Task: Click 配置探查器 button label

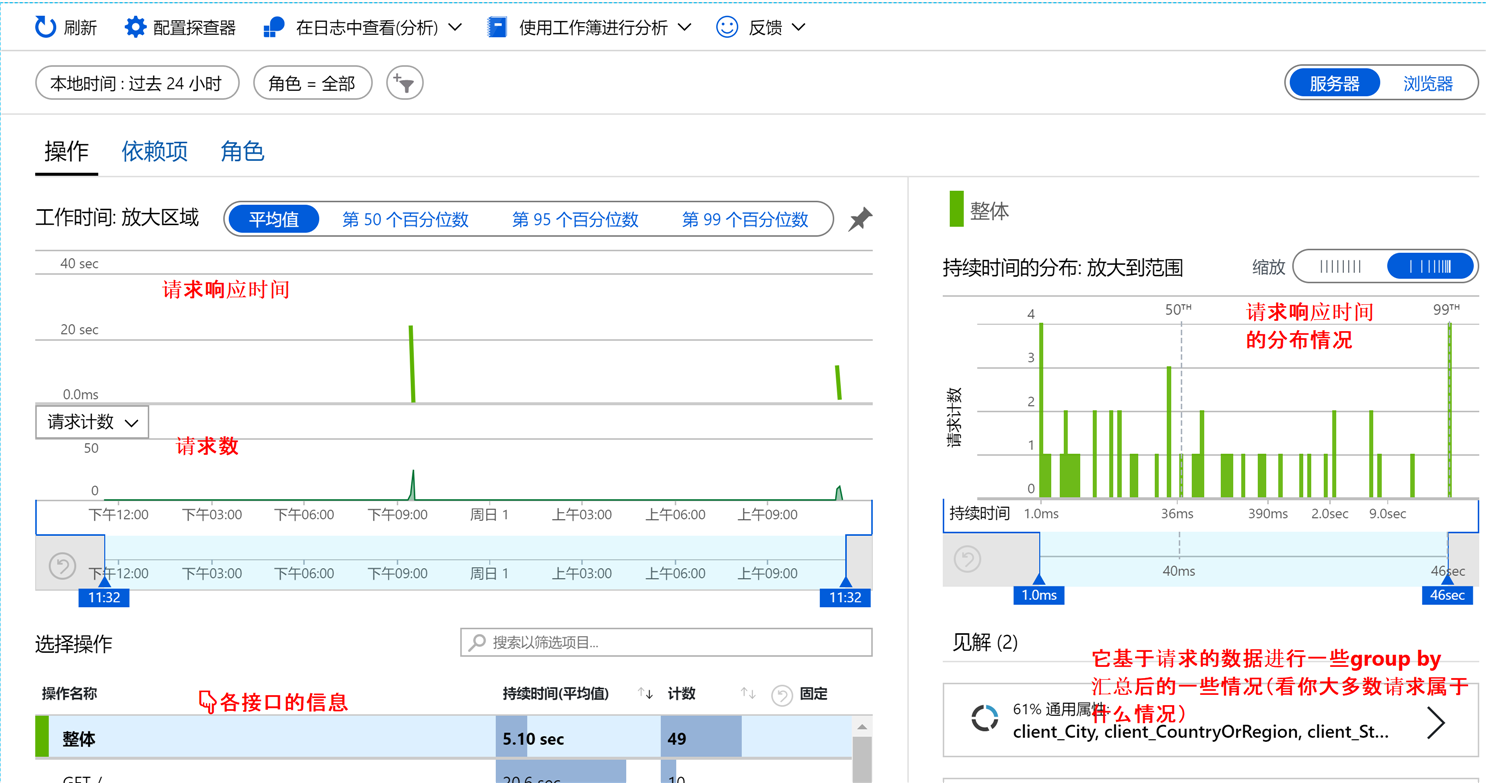Action: pos(194,28)
